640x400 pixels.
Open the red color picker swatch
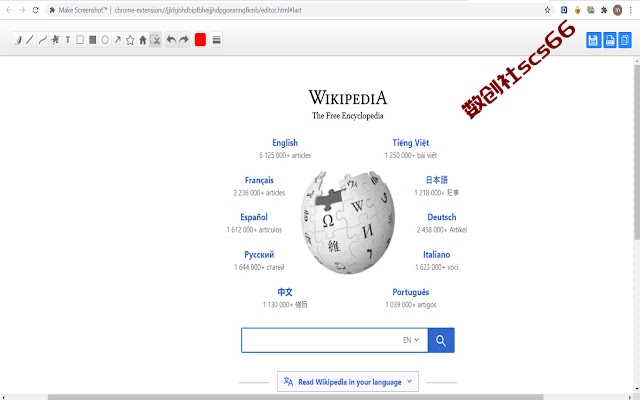200,40
